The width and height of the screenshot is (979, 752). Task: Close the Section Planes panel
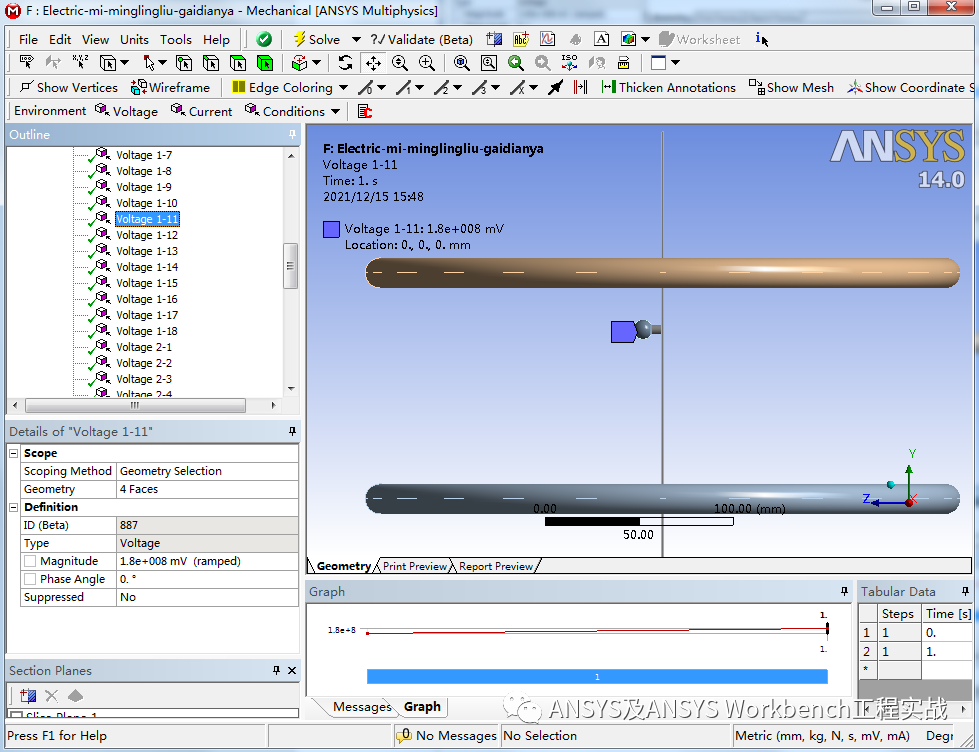[x=292, y=670]
